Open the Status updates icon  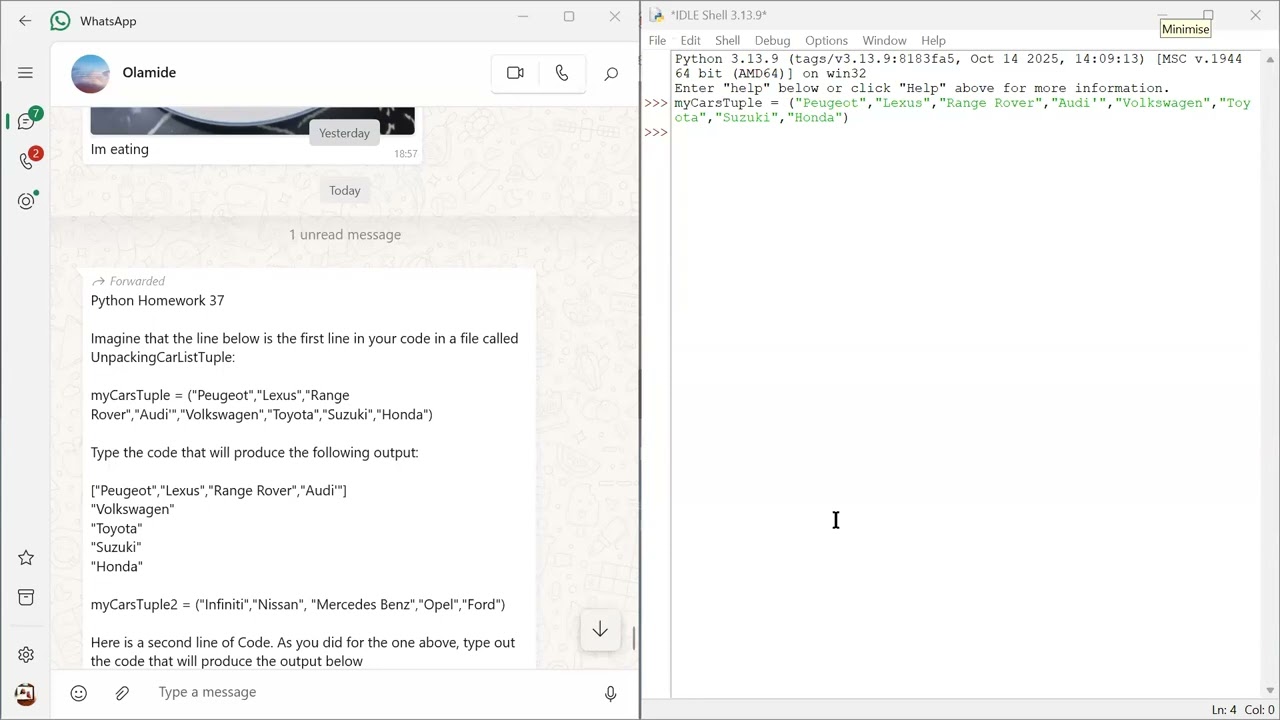pos(27,200)
